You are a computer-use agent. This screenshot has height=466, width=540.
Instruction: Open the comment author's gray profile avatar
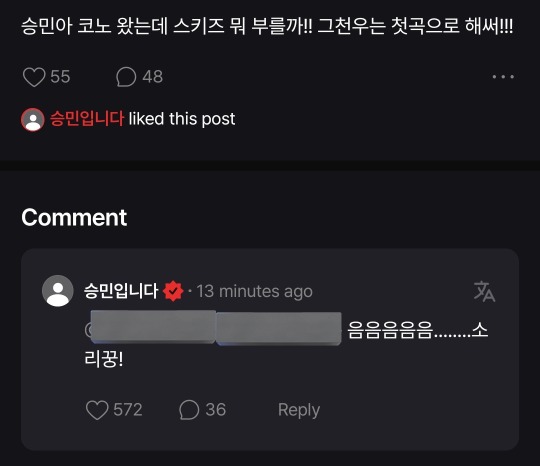pyautogui.click(x=58, y=291)
